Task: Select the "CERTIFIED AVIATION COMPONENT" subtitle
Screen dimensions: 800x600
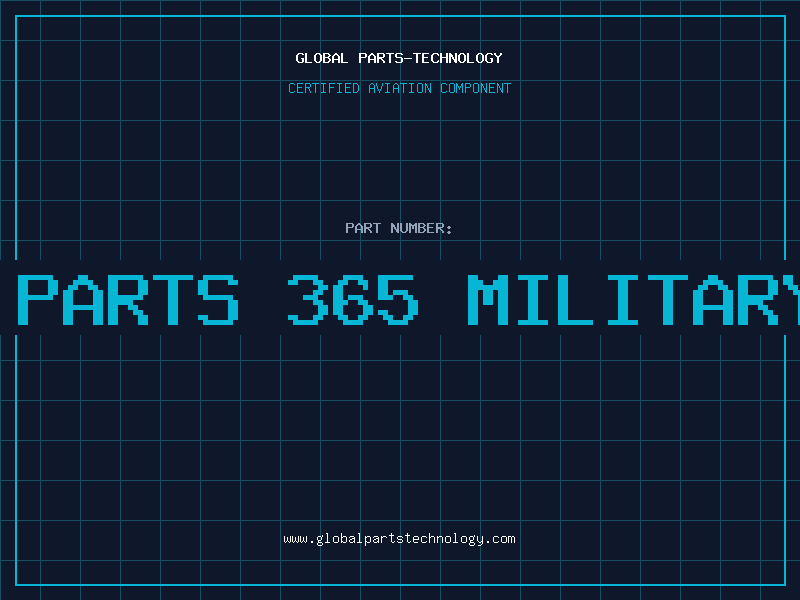Action: 399,88
